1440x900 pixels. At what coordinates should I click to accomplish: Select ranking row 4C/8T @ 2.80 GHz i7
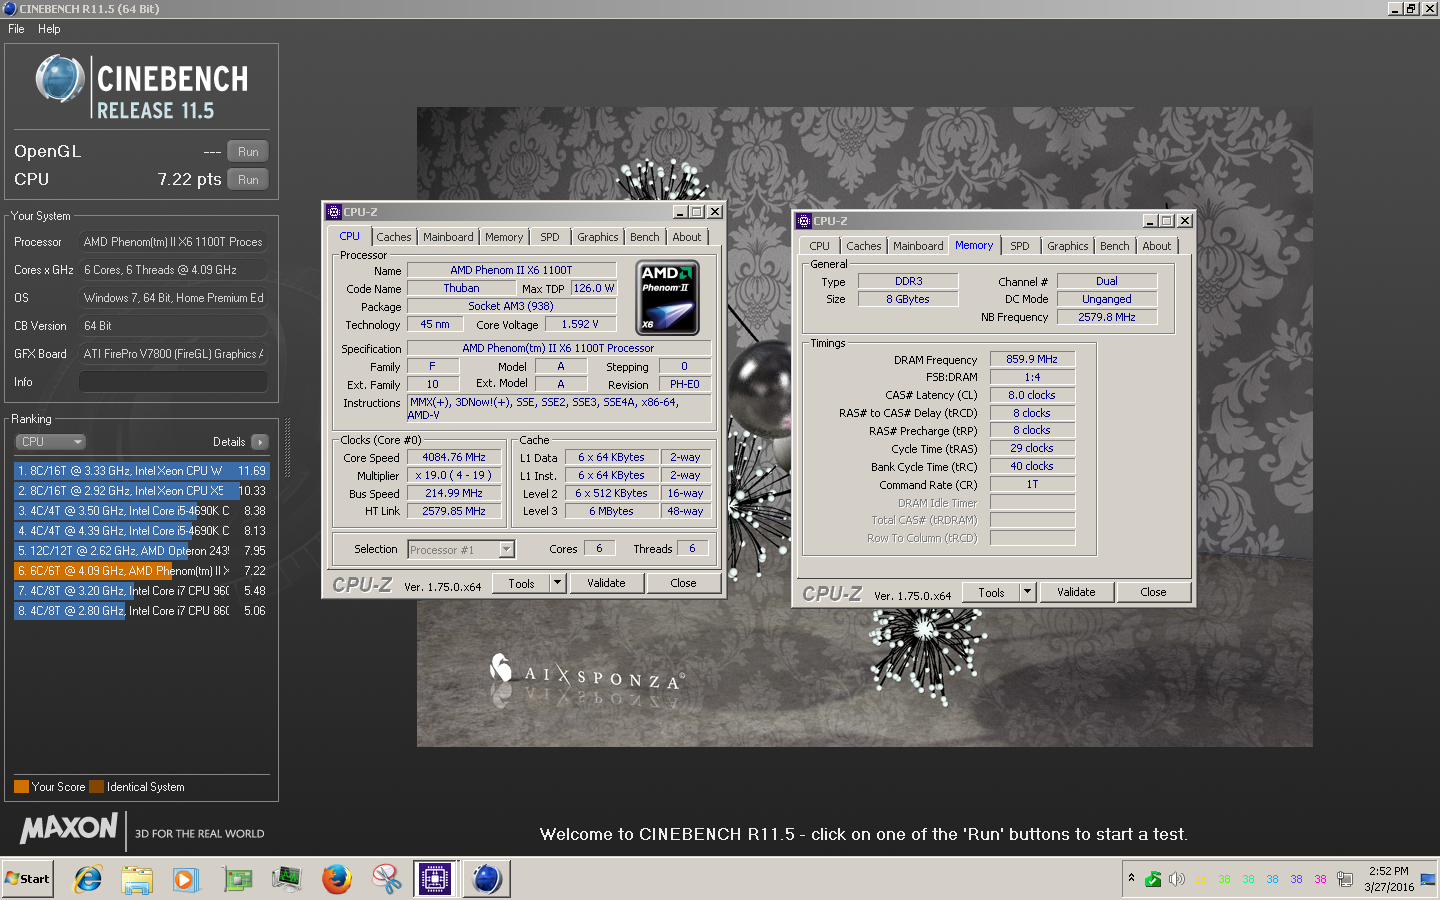[x=142, y=611]
